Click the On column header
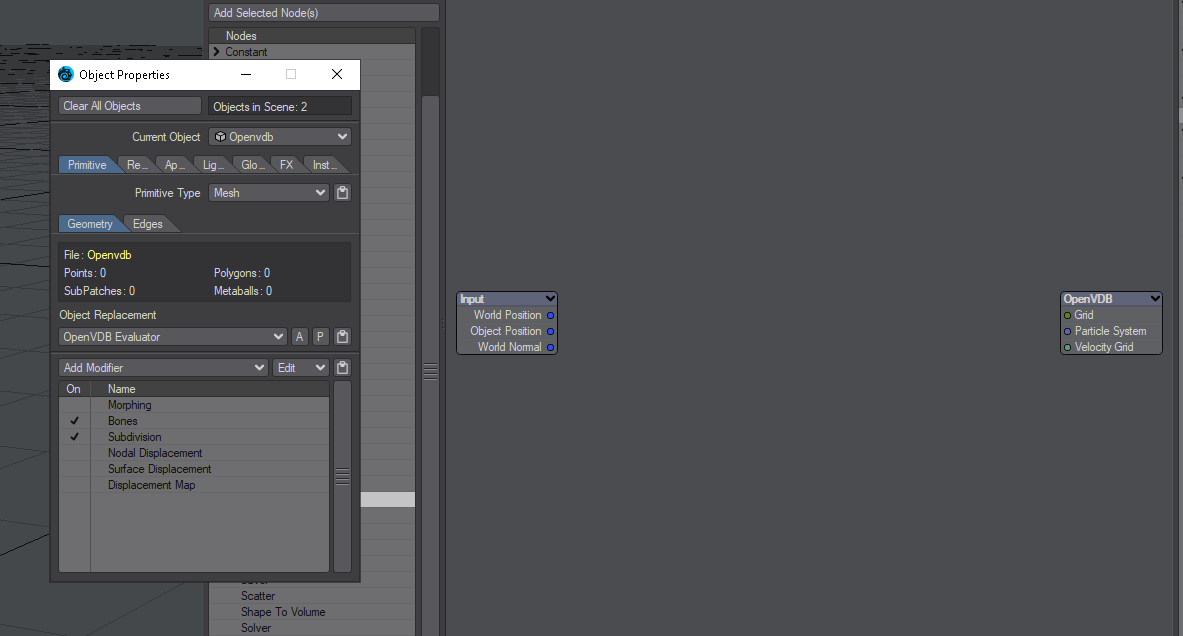Image resolution: width=1183 pixels, height=636 pixels. (x=74, y=389)
